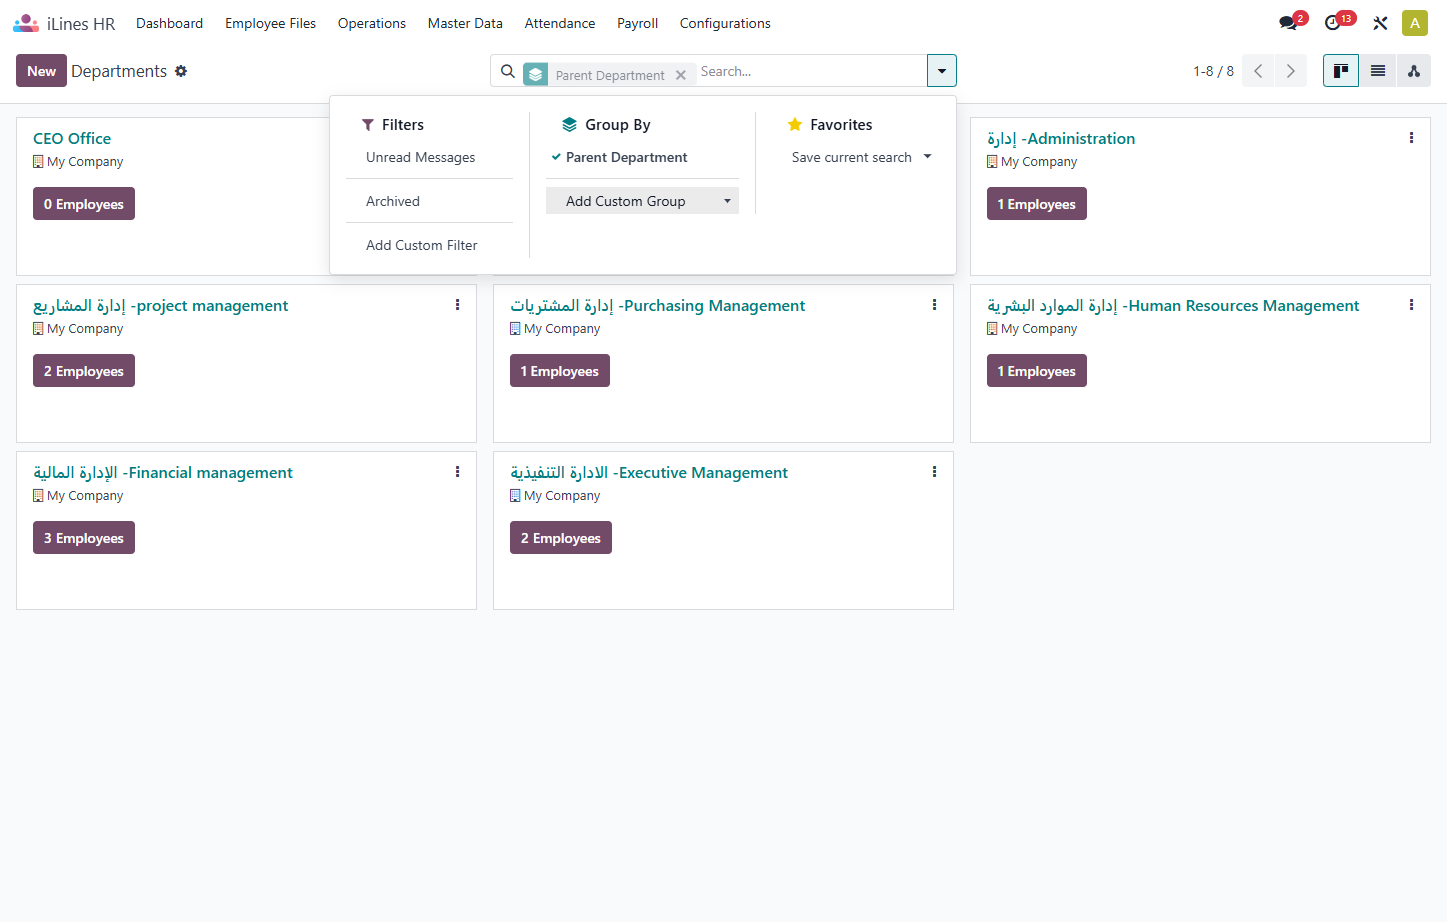The height and width of the screenshot is (922, 1447).
Task: Open the Payroll menu
Action: point(637,23)
